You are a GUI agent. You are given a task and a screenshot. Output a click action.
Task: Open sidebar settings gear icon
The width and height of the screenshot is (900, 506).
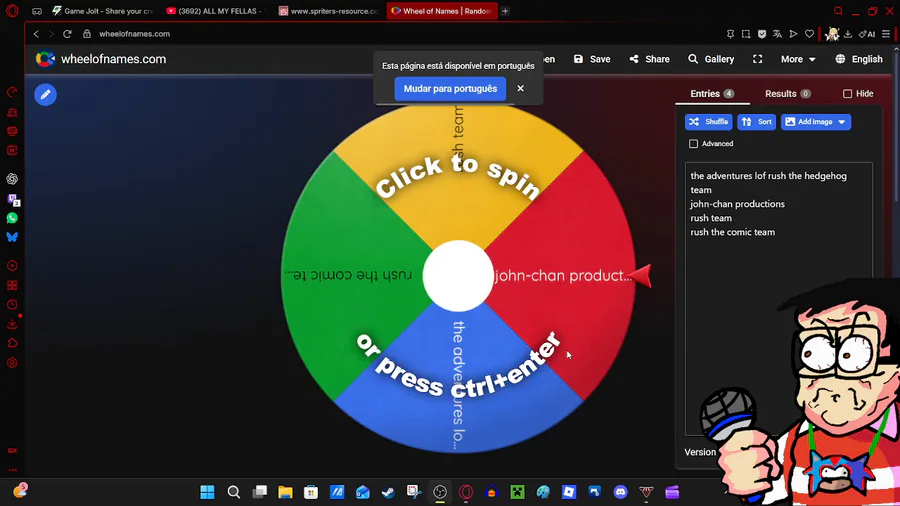click(12, 363)
